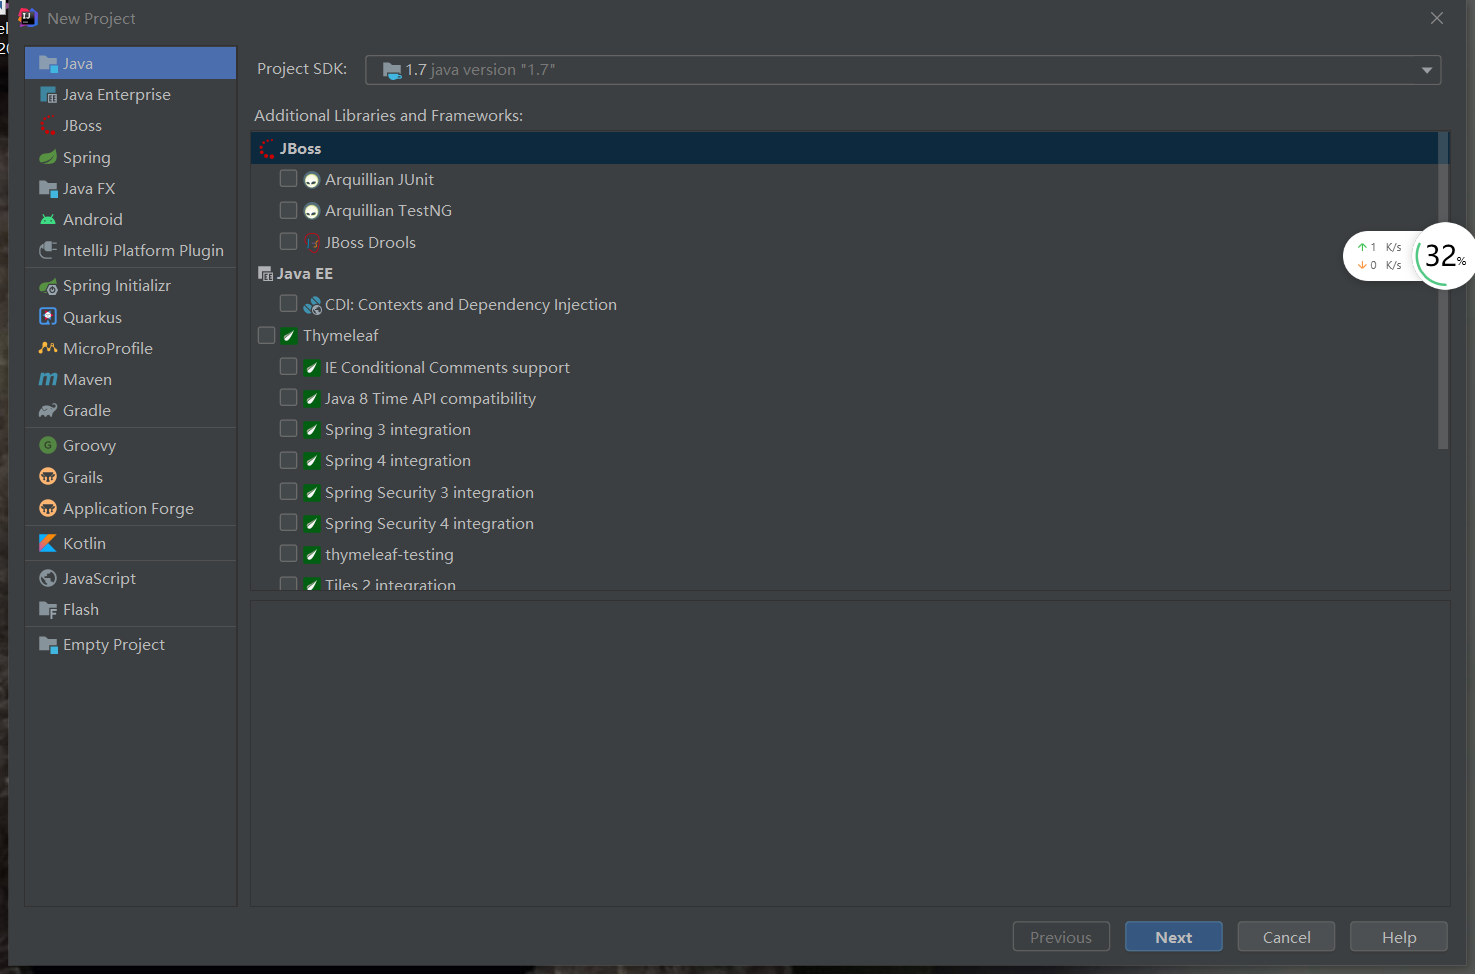Tick the JBoss Drools checkbox
Screen dimensions: 1475x974
(288, 241)
